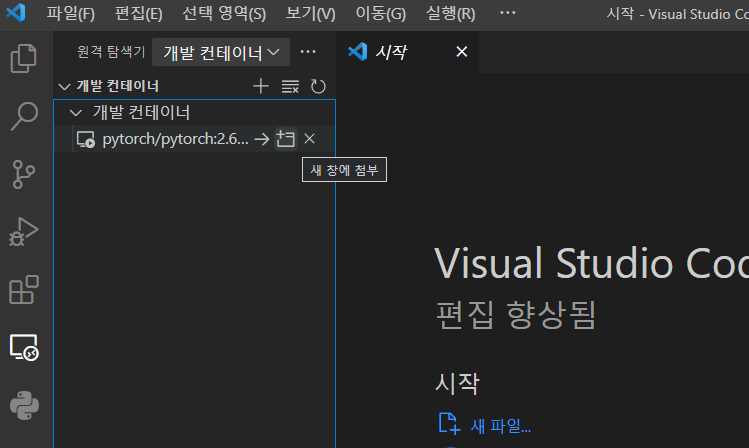Open the 편집(E) menu
This screenshot has width=749, height=448.
coord(139,14)
